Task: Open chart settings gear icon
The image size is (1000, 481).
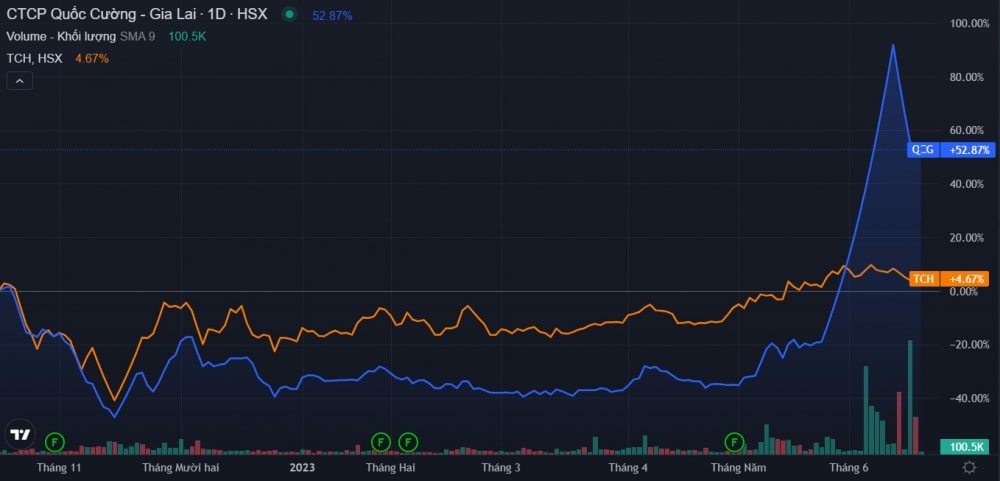Action: [969, 467]
